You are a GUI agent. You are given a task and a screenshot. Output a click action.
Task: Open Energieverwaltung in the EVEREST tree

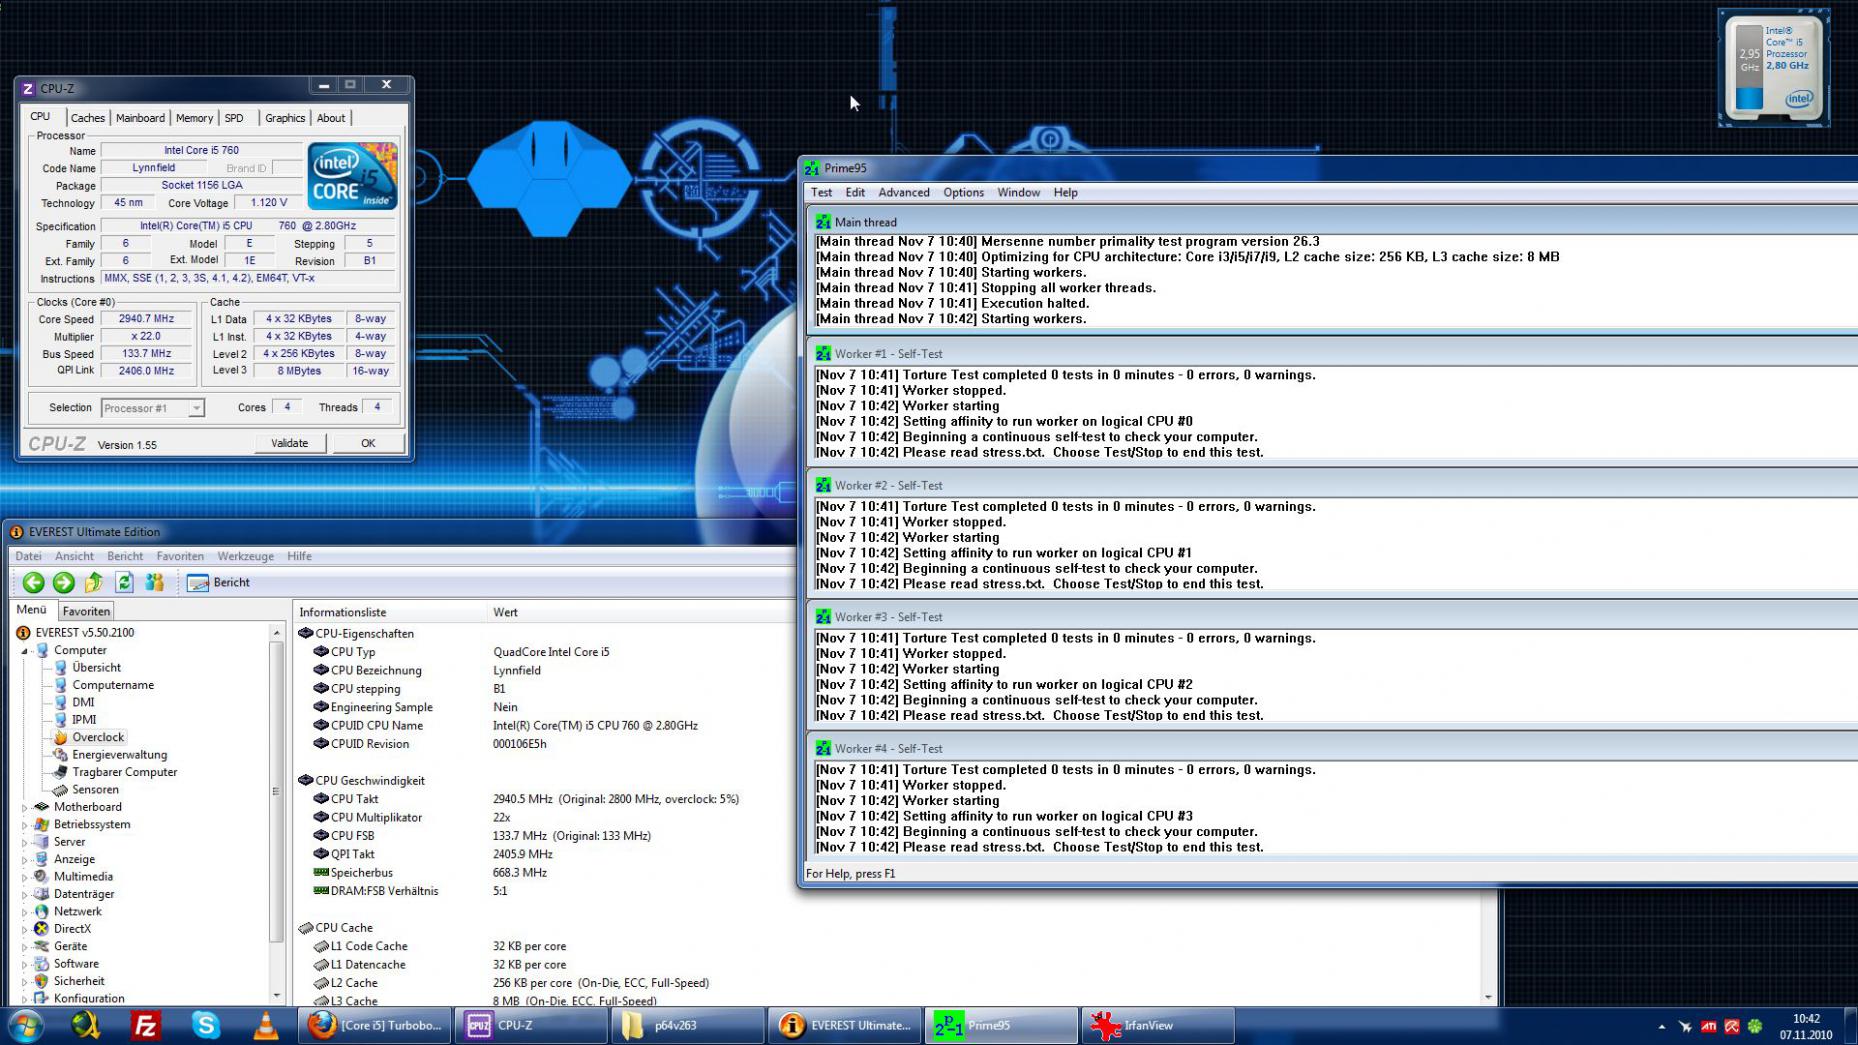point(119,755)
